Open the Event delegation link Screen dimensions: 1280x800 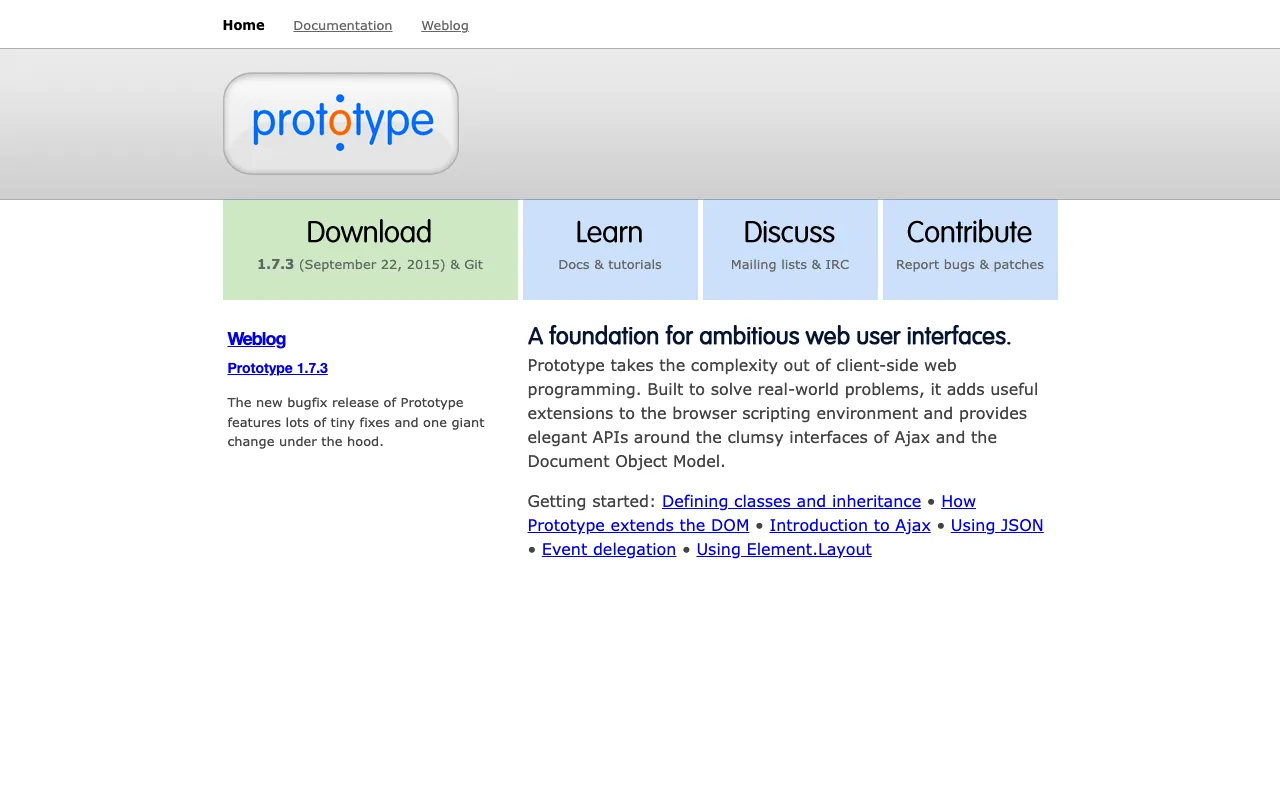609,549
